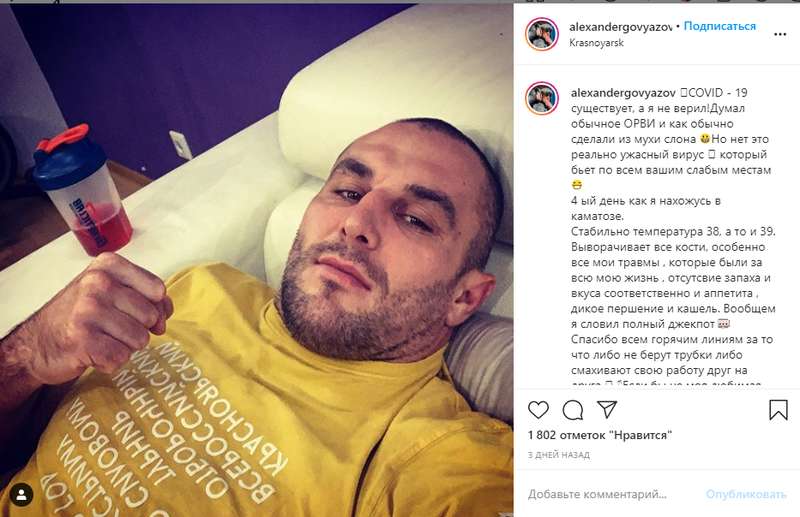
Task: Click the selfie photo in the post
Action: (257, 260)
